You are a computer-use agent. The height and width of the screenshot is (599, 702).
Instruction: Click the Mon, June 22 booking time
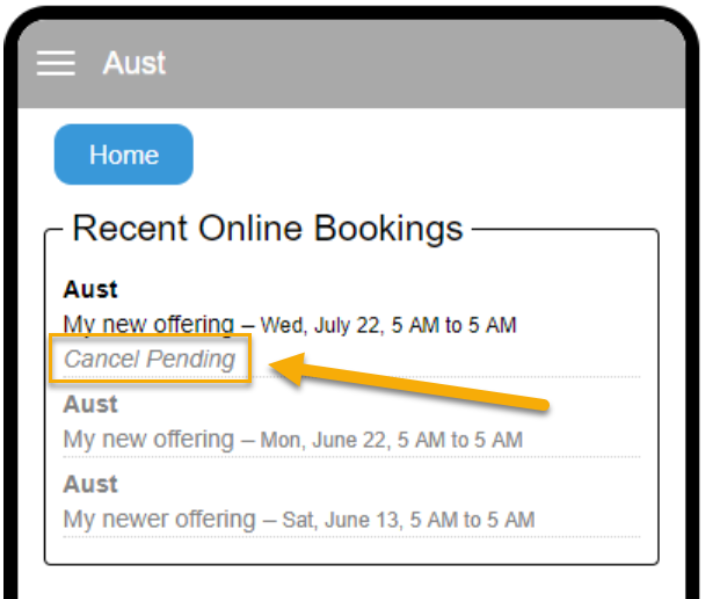[x=391, y=440]
